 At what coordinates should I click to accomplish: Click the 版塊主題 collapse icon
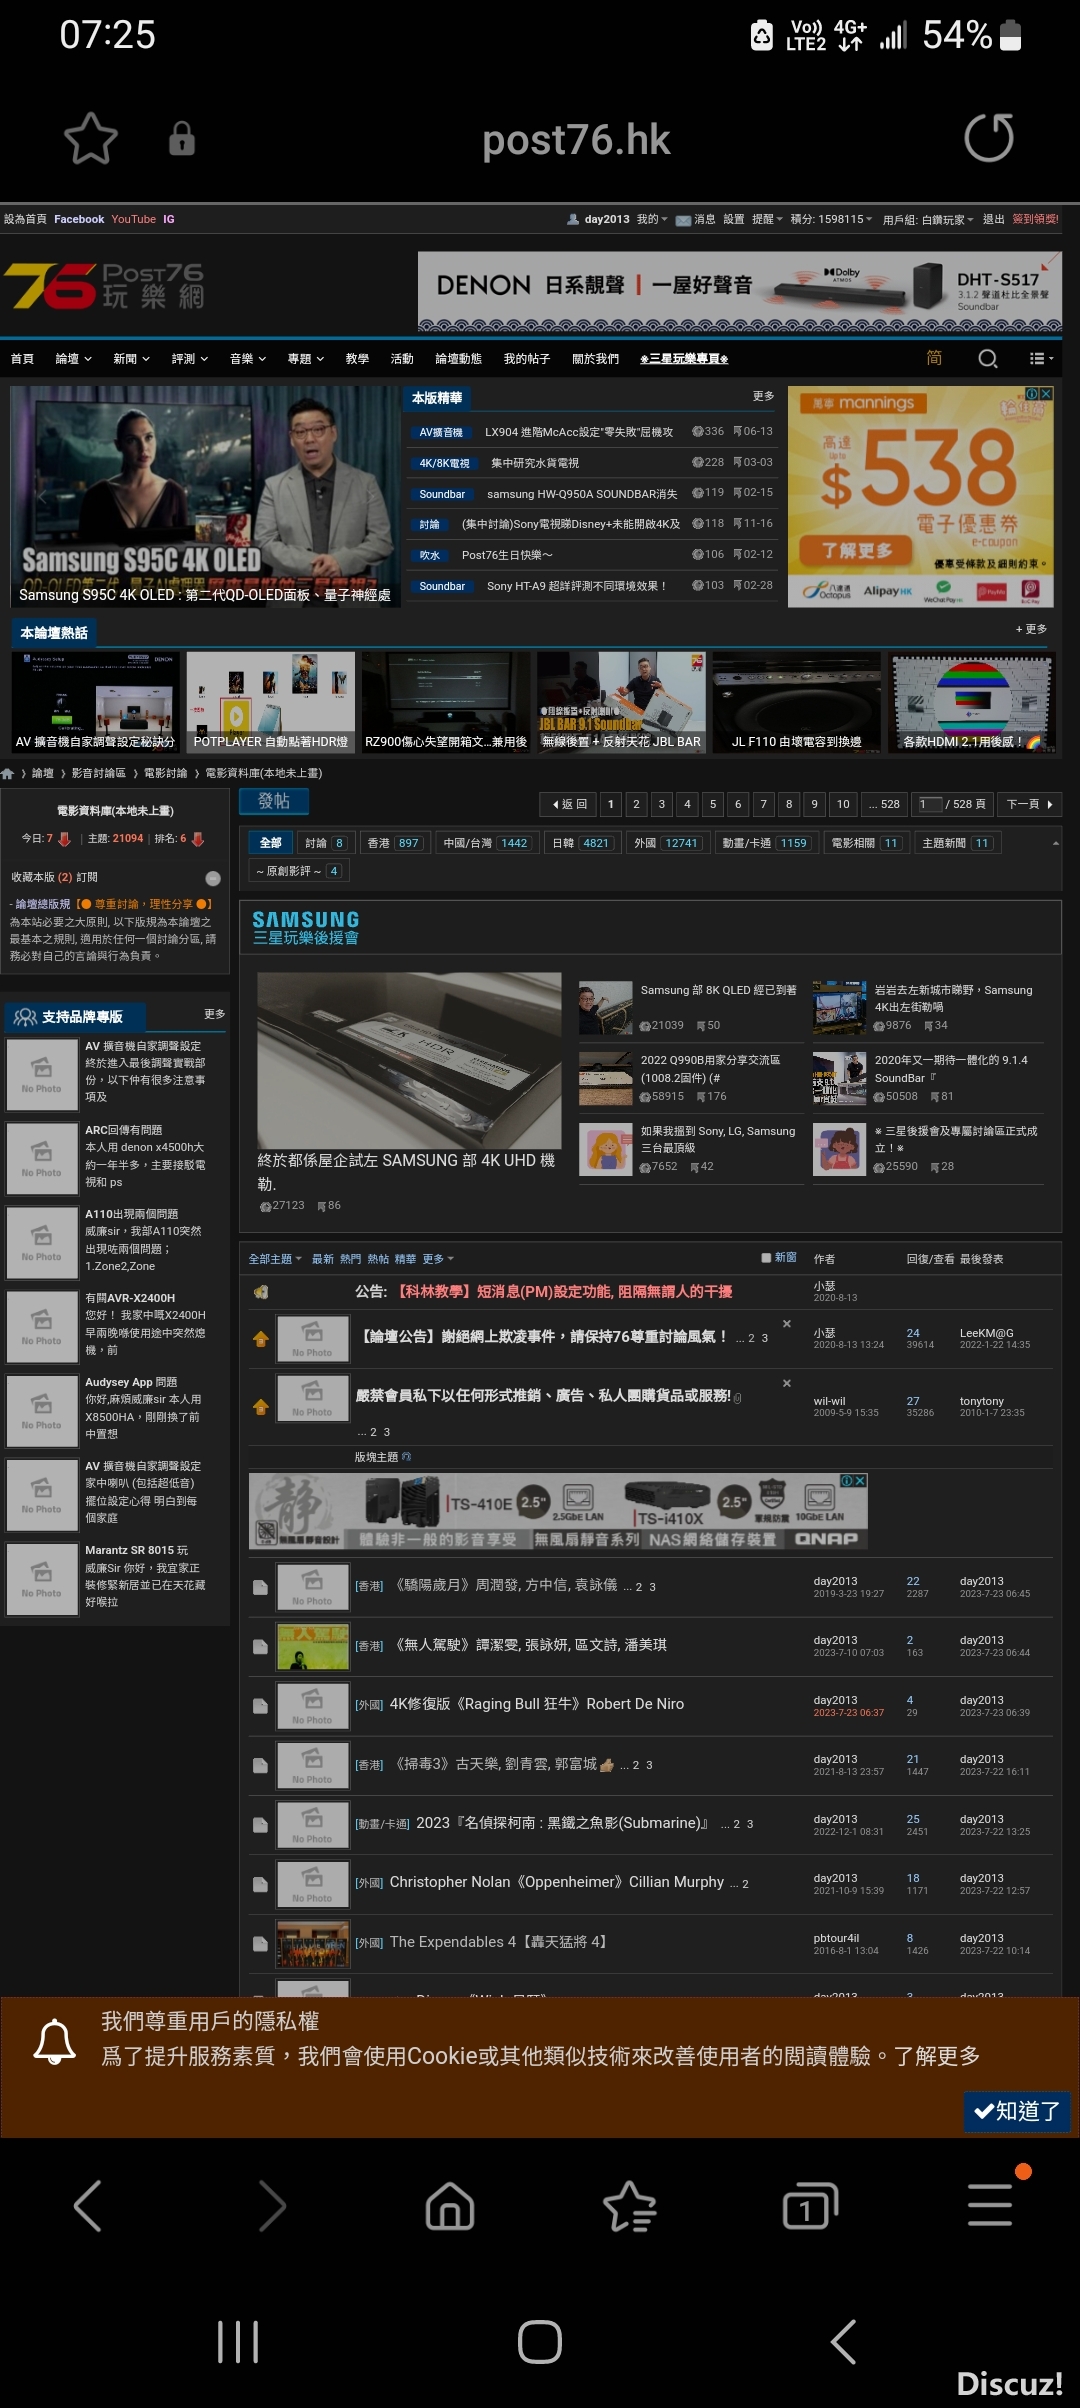point(407,1457)
